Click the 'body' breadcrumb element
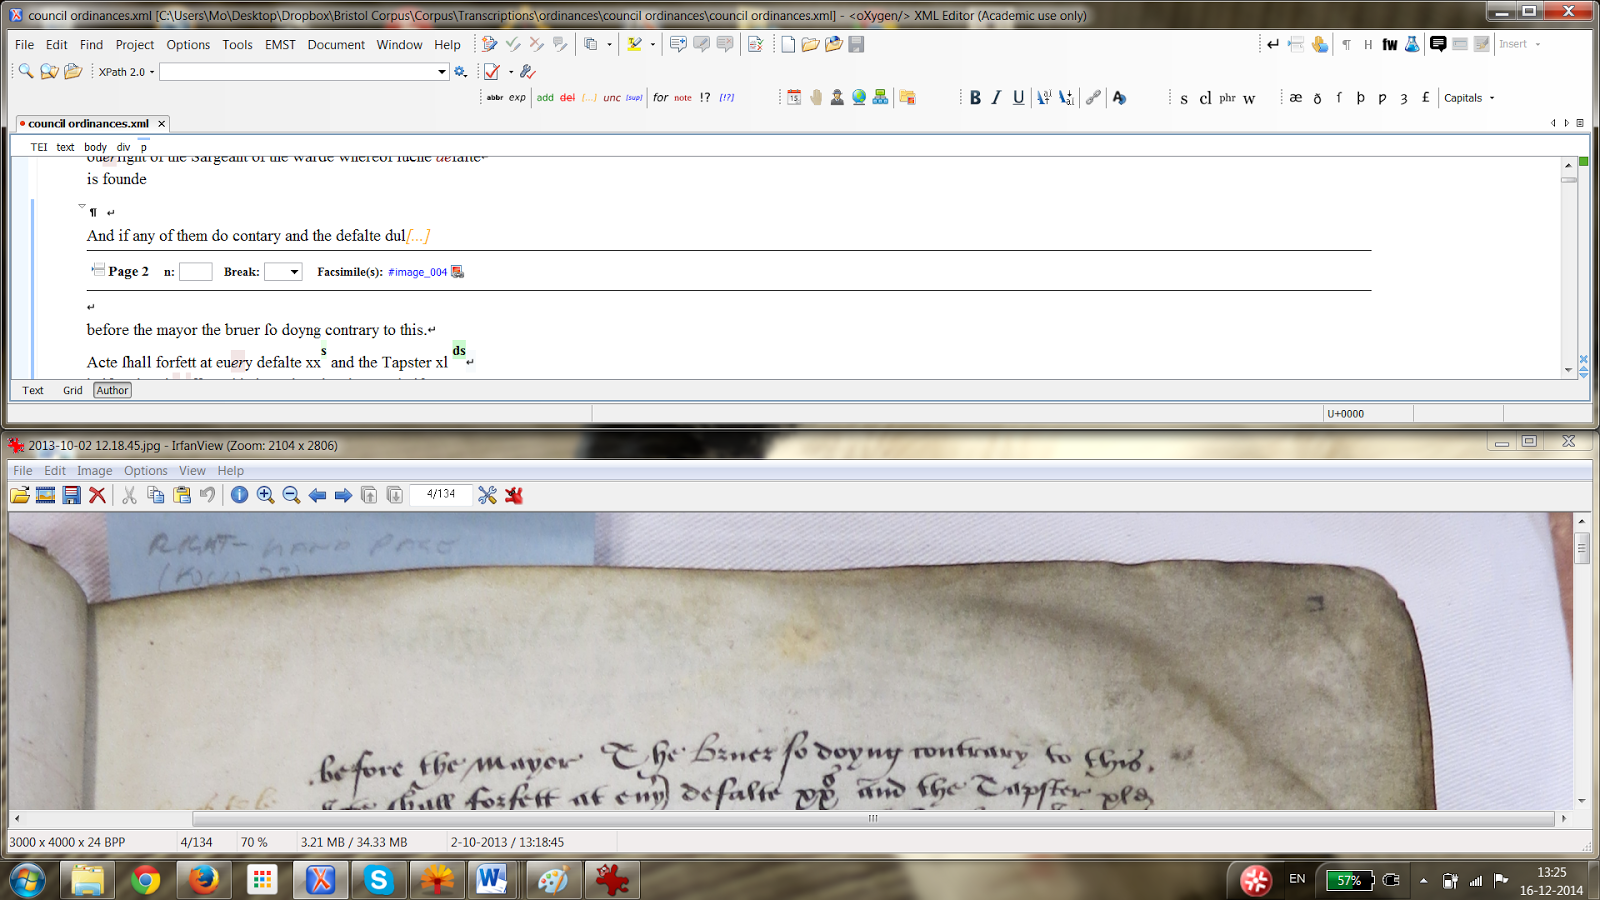 pos(95,147)
